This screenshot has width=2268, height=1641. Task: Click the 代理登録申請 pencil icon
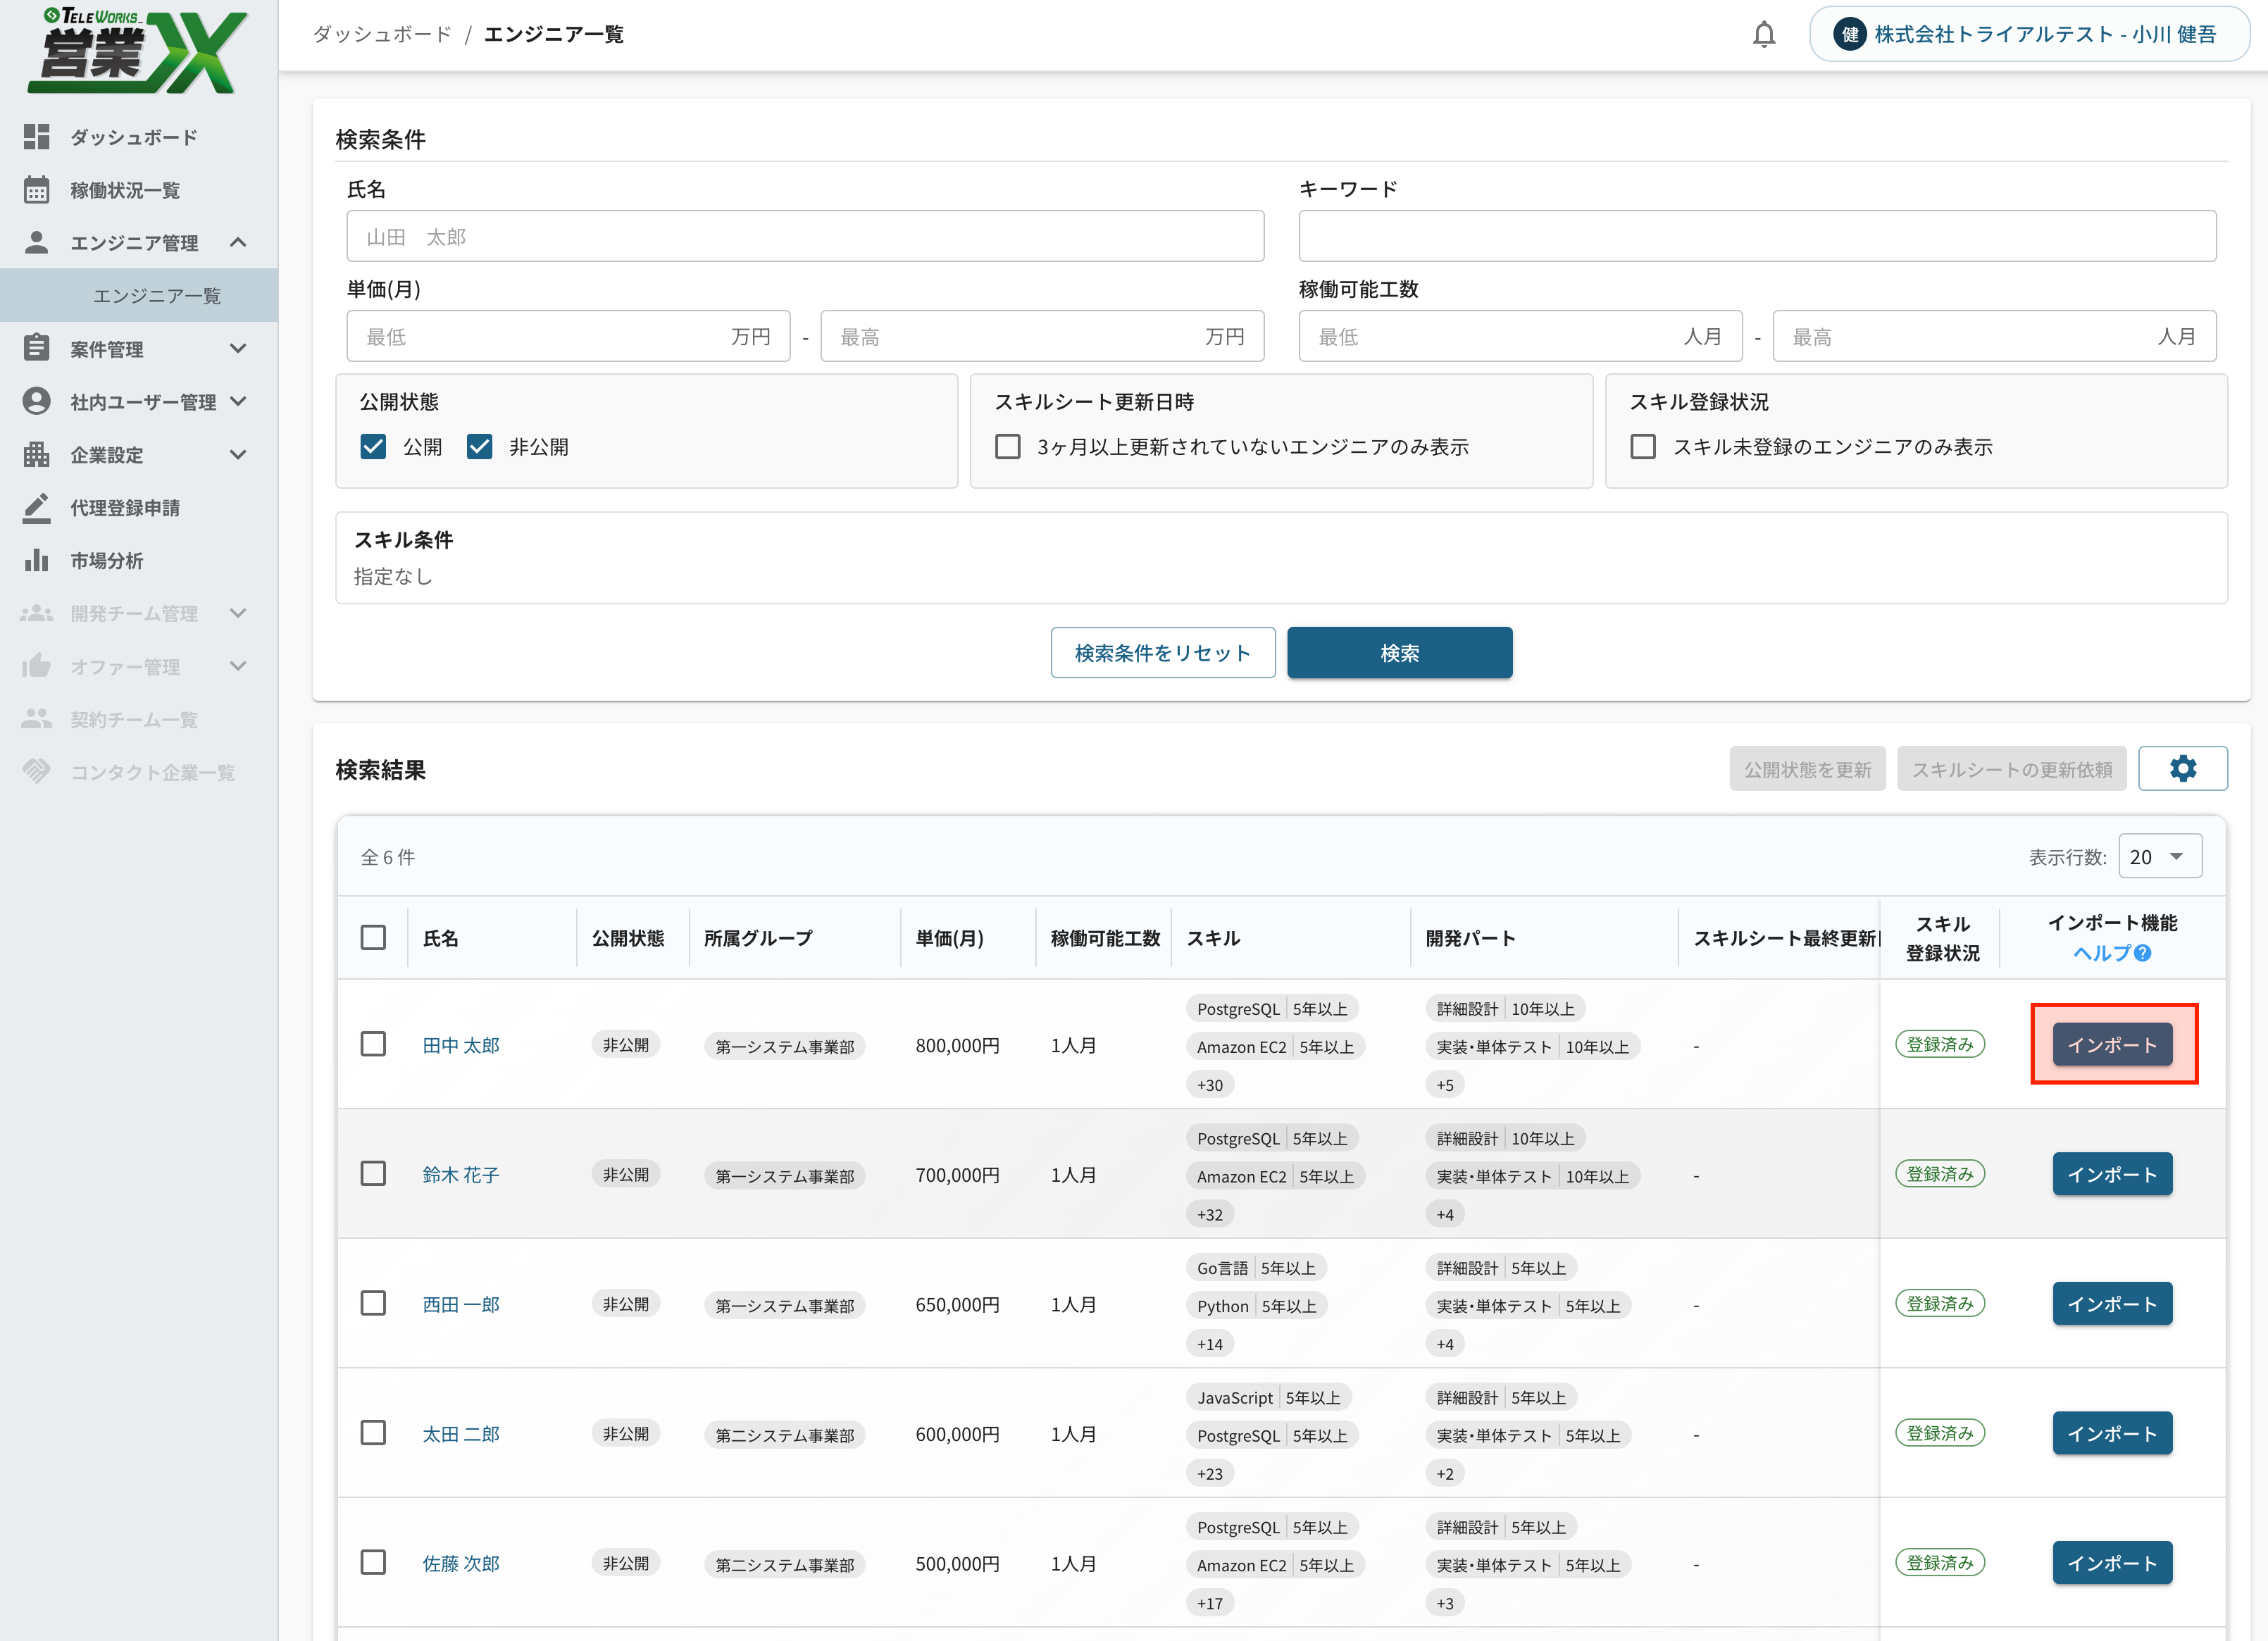36,507
